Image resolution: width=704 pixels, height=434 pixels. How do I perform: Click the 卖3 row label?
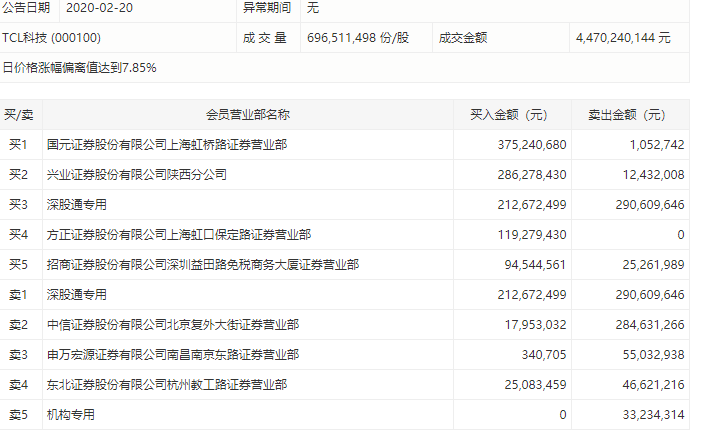[18, 355]
